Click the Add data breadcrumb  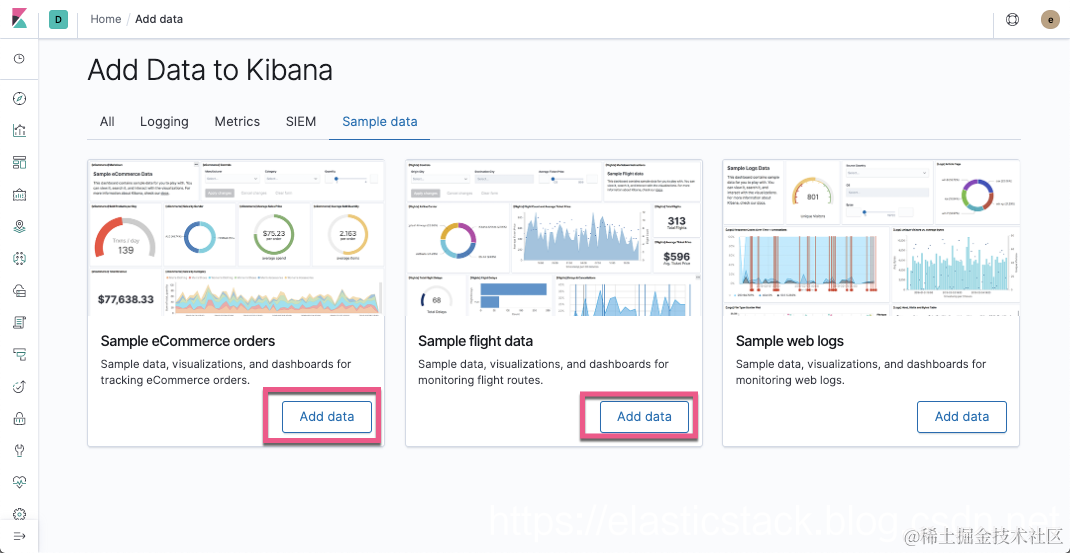(159, 19)
